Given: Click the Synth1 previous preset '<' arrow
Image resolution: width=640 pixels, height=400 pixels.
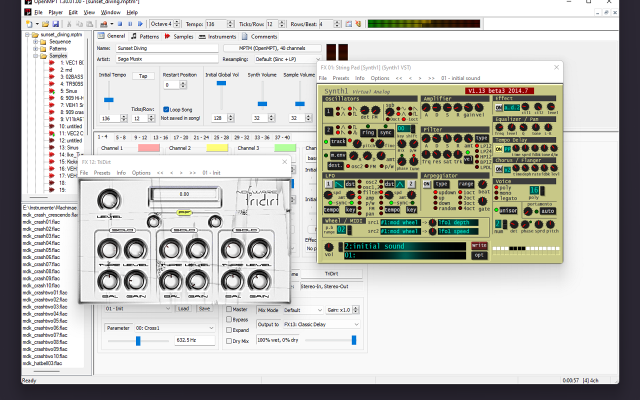Looking at the screenshot, I should [410, 78].
